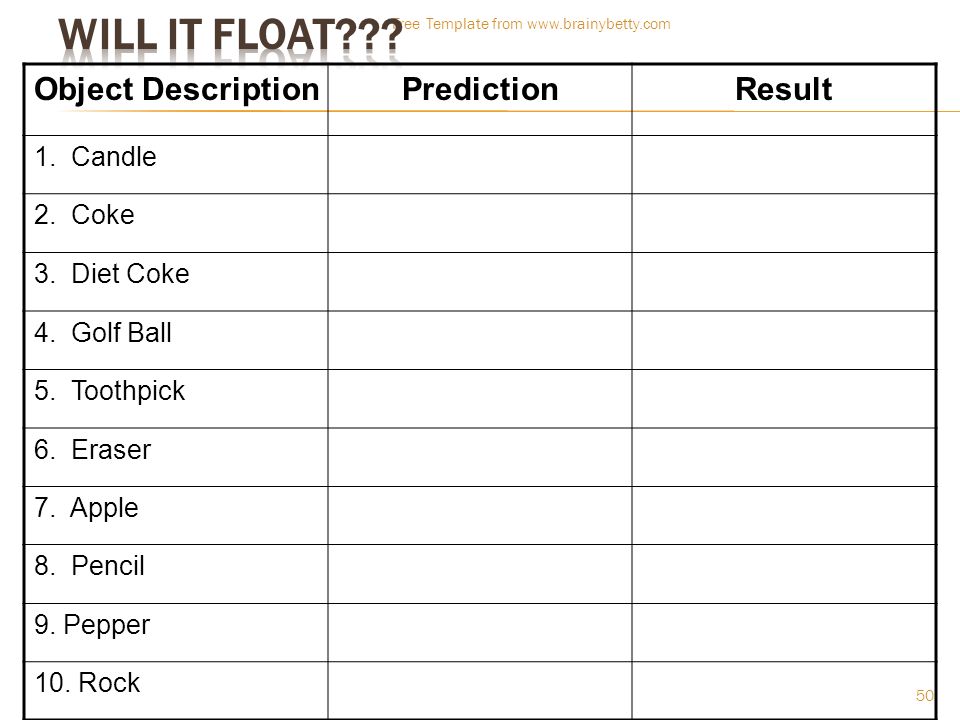This screenshot has height=720, width=960.
Task: Click the Prediction cell for Rock
Action: 480,690
